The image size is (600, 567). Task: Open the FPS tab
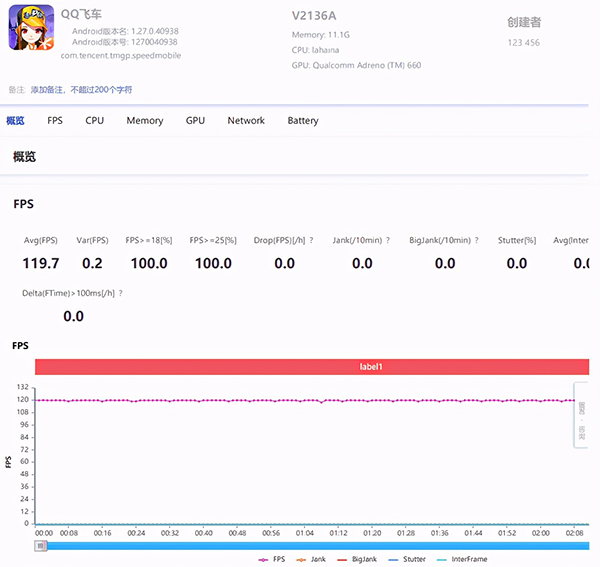(55, 121)
